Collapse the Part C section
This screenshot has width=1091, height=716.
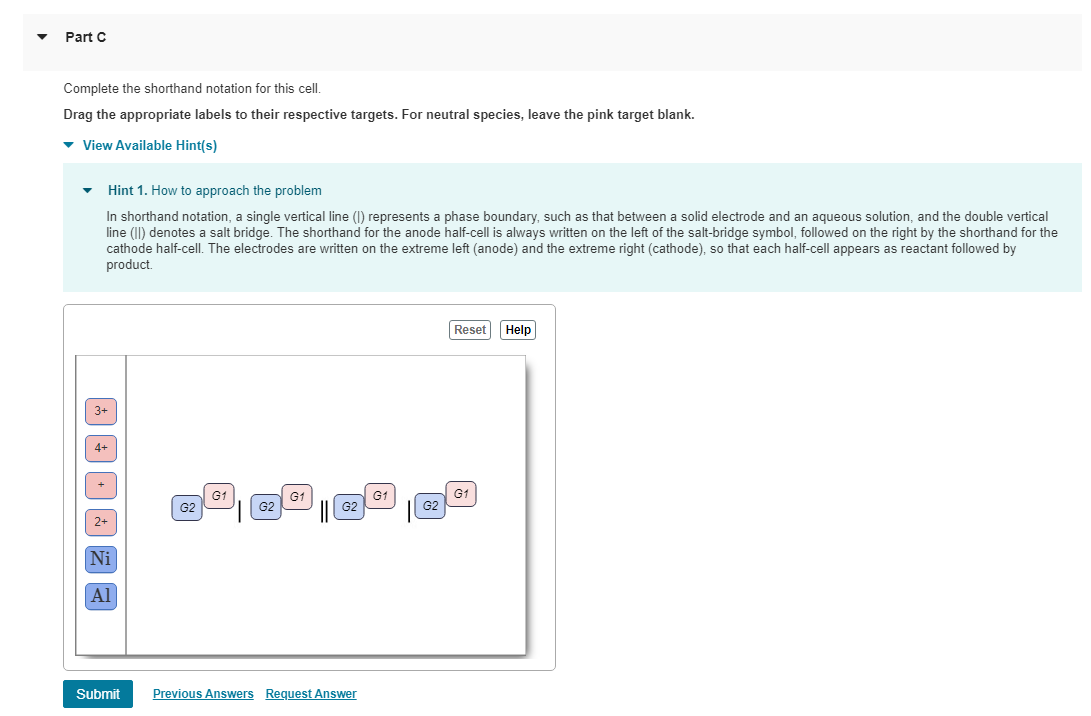[41, 36]
